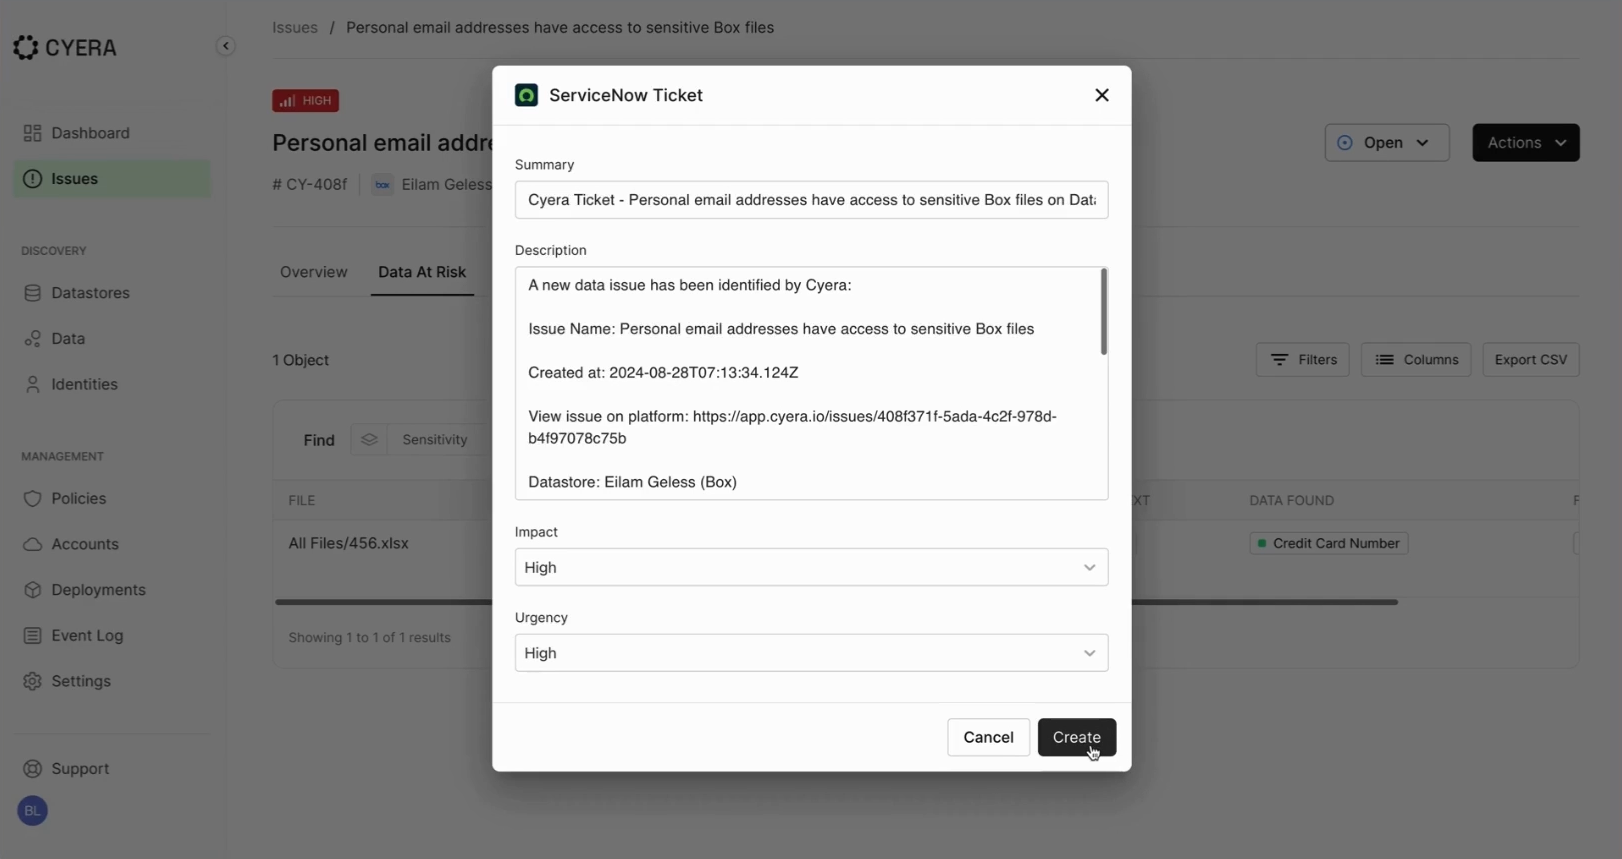
Task: Click the Box icon next to Eilam Geless
Action: (382, 185)
